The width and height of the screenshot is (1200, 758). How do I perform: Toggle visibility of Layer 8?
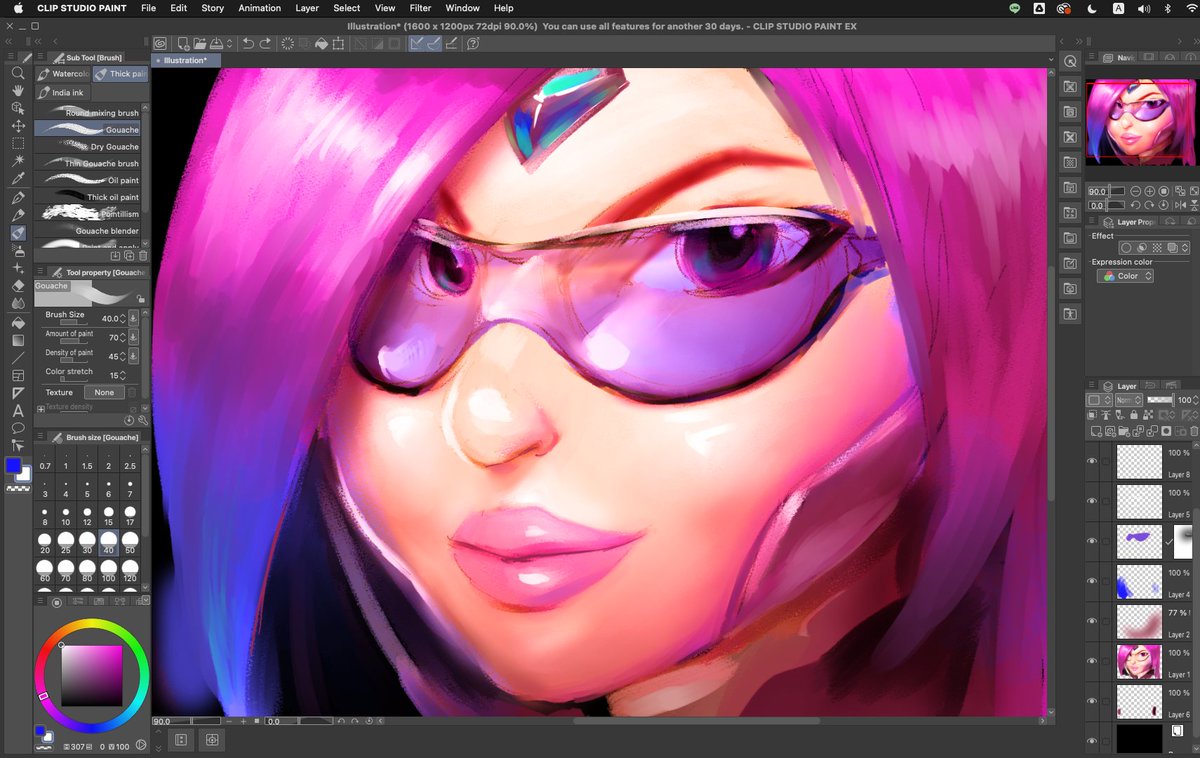[x=1092, y=461]
